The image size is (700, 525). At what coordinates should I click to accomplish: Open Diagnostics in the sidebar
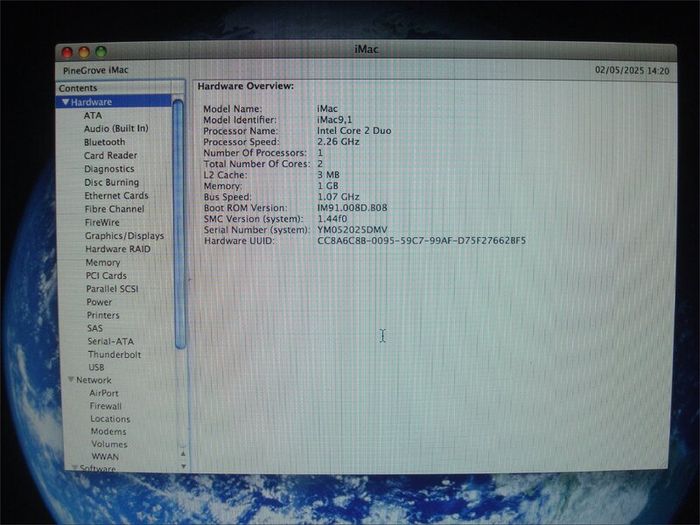point(109,169)
